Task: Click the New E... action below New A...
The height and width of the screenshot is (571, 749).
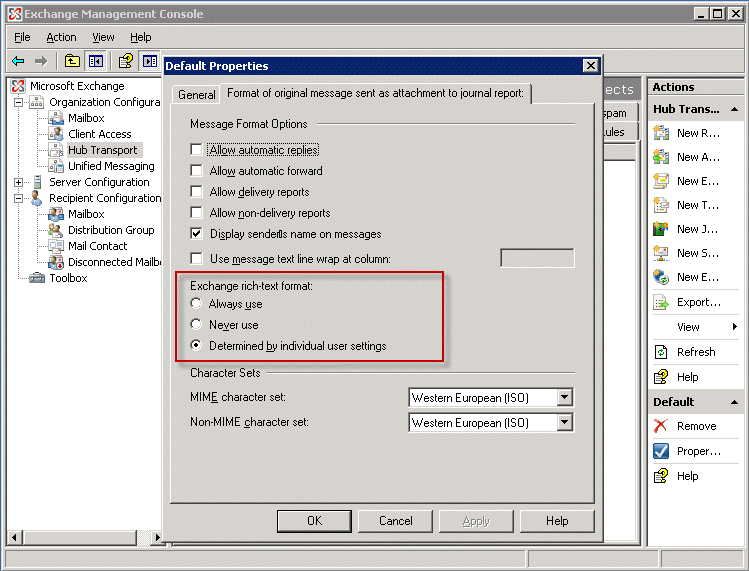Action: 697,181
